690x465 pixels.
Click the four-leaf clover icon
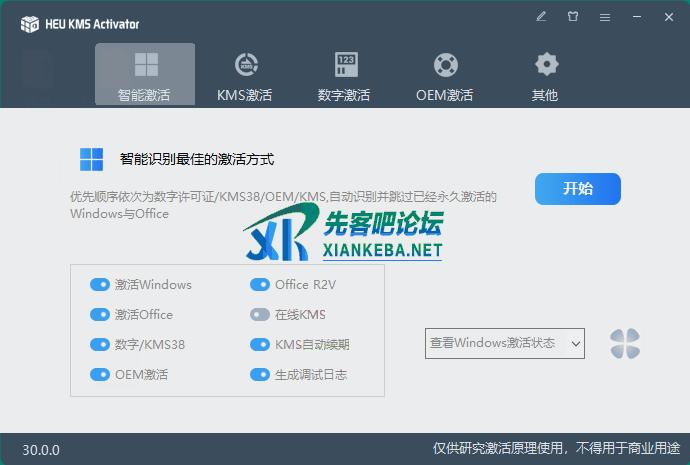click(625, 343)
